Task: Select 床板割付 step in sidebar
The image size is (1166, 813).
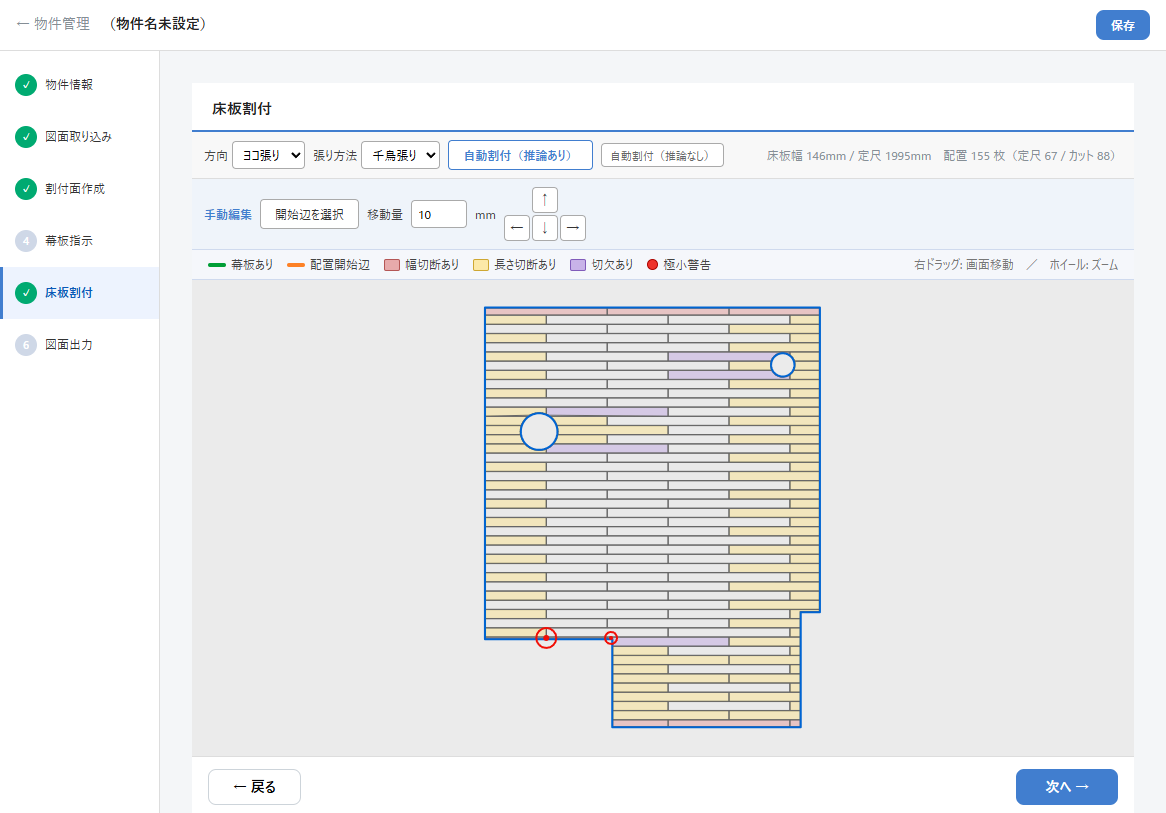Action: tap(80, 293)
